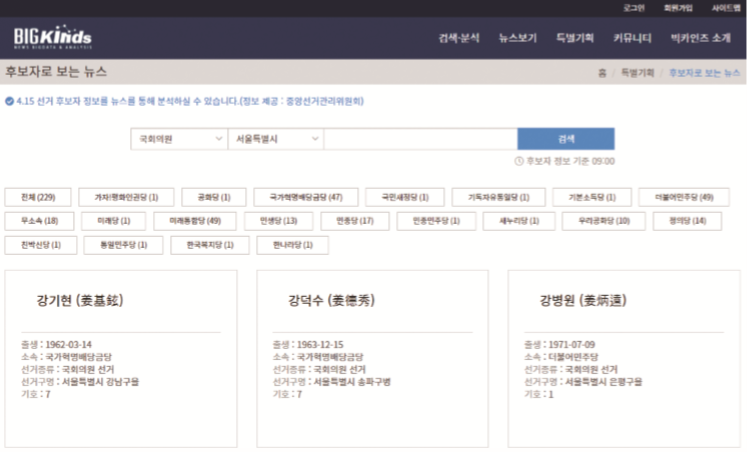Go to 홈 in breadcrumb
This screenshot has width=747, height=452.
pyautogui.click(x=602, y=73)
